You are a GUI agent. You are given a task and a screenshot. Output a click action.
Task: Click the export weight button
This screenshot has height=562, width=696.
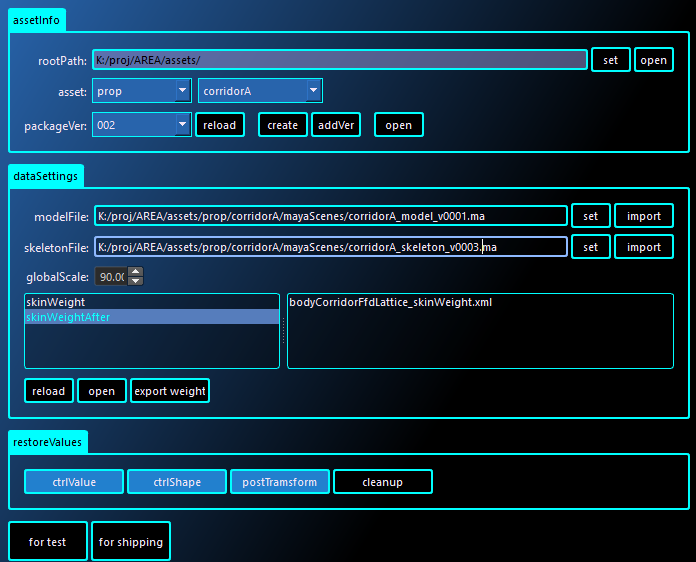169,391
